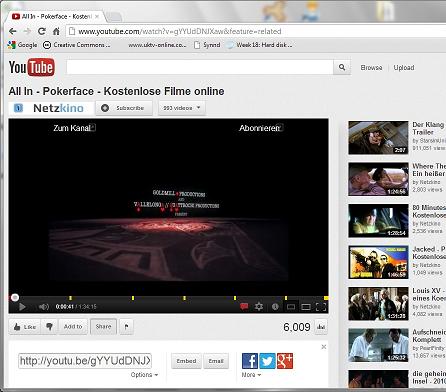
Task: Dislike video with thumbs-down icon
Action: pyautogui.click(x=49, y=327)
